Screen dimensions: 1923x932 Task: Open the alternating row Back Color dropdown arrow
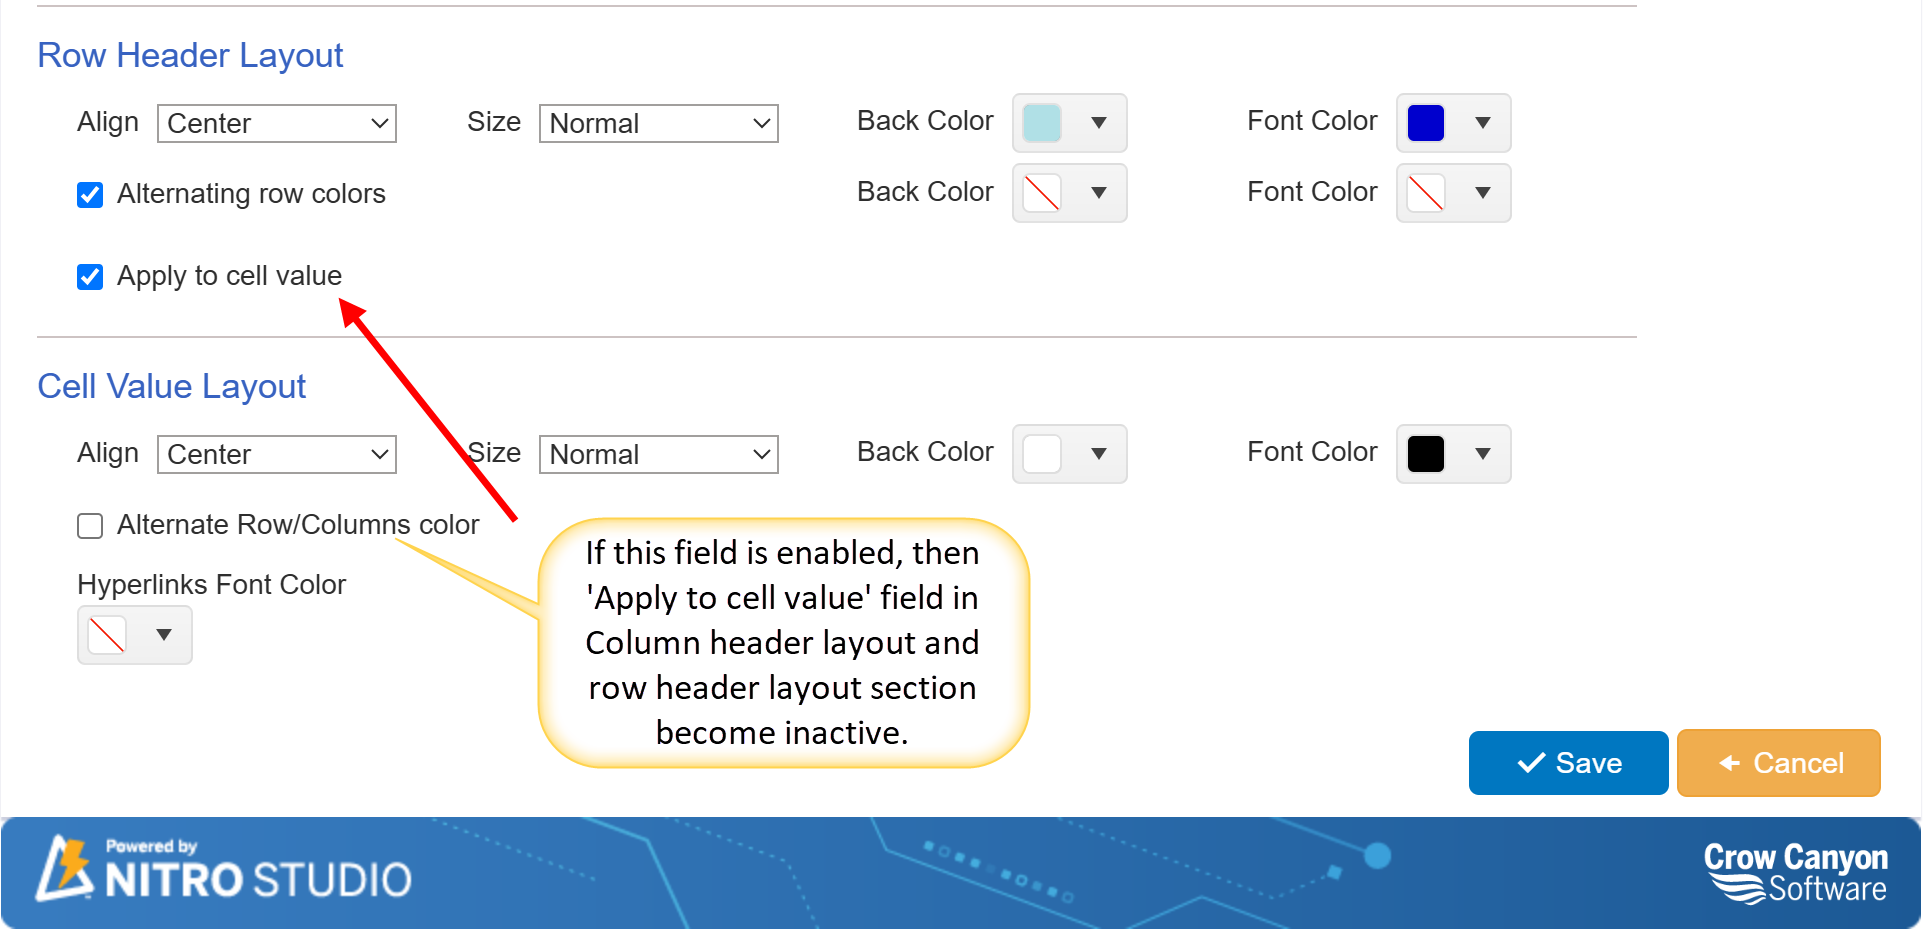tap(1098, 193)
